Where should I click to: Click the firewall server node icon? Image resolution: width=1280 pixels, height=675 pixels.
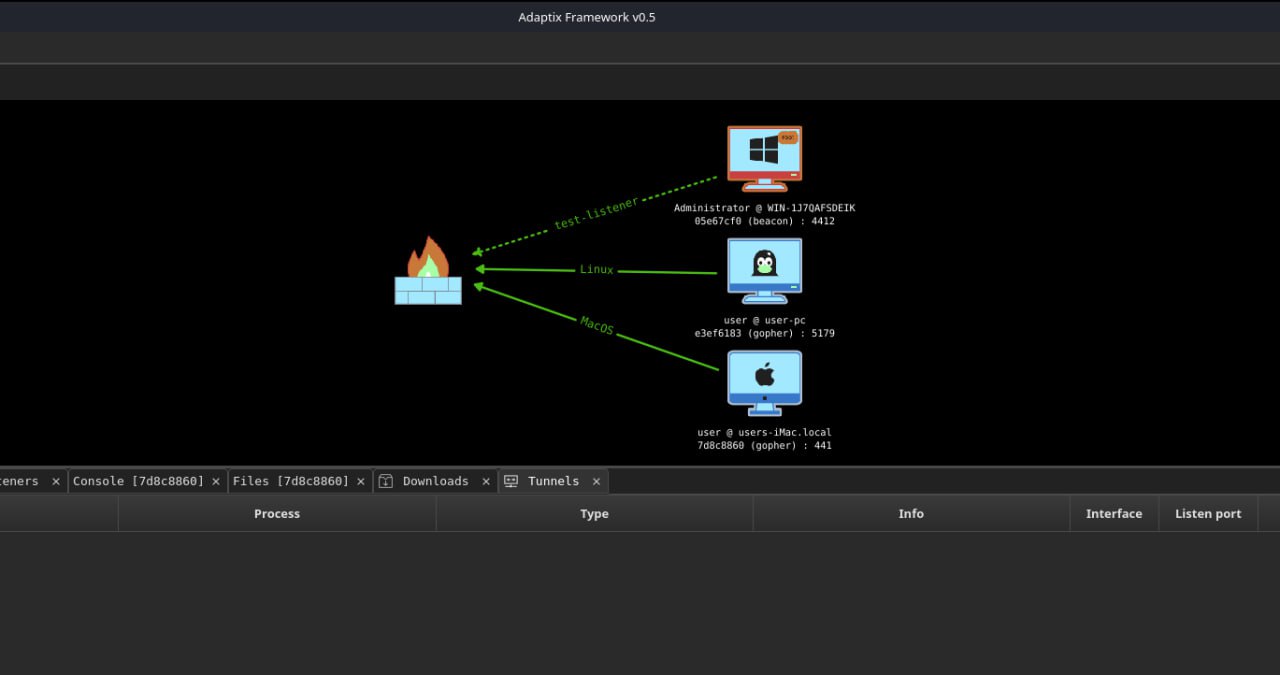point(428,270)
